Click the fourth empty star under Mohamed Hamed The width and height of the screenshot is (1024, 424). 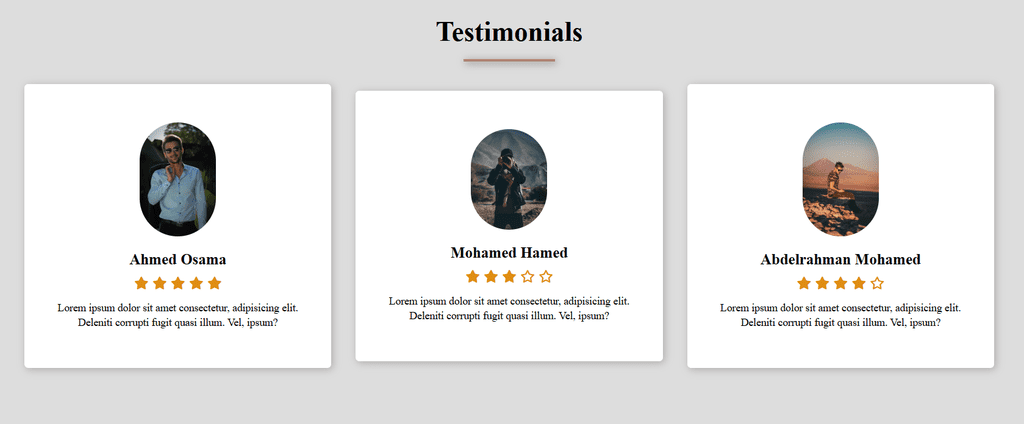[x=528, y=276]
